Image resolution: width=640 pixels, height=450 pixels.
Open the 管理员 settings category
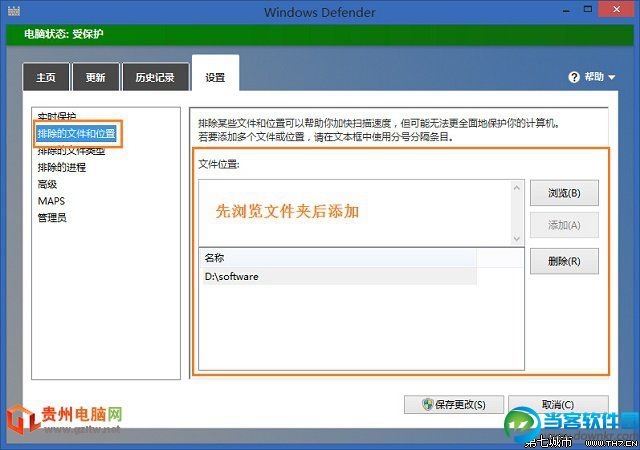tap(52, 218)
